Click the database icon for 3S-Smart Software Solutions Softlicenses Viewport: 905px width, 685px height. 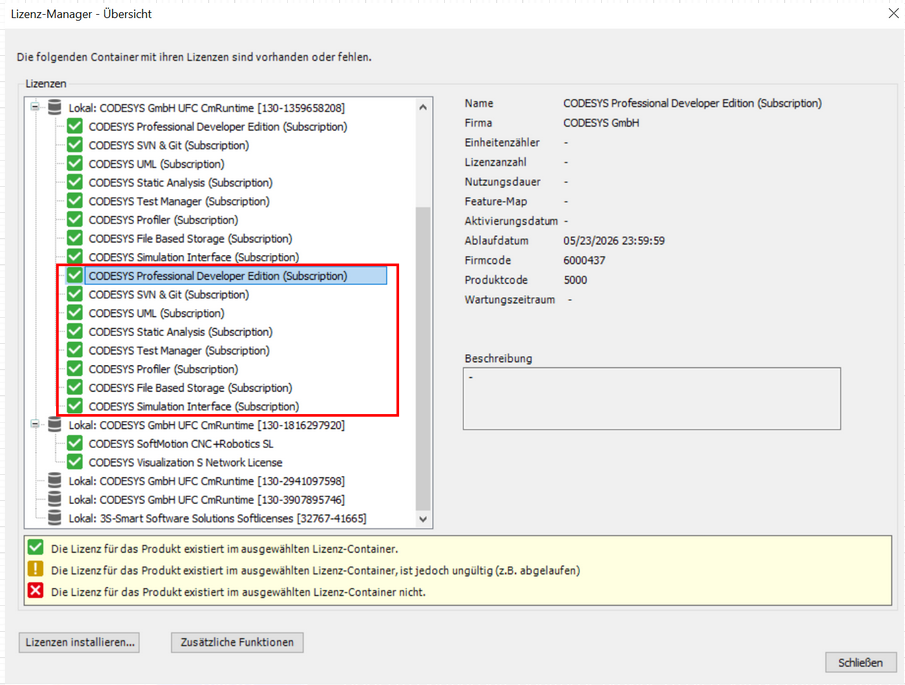53,518
